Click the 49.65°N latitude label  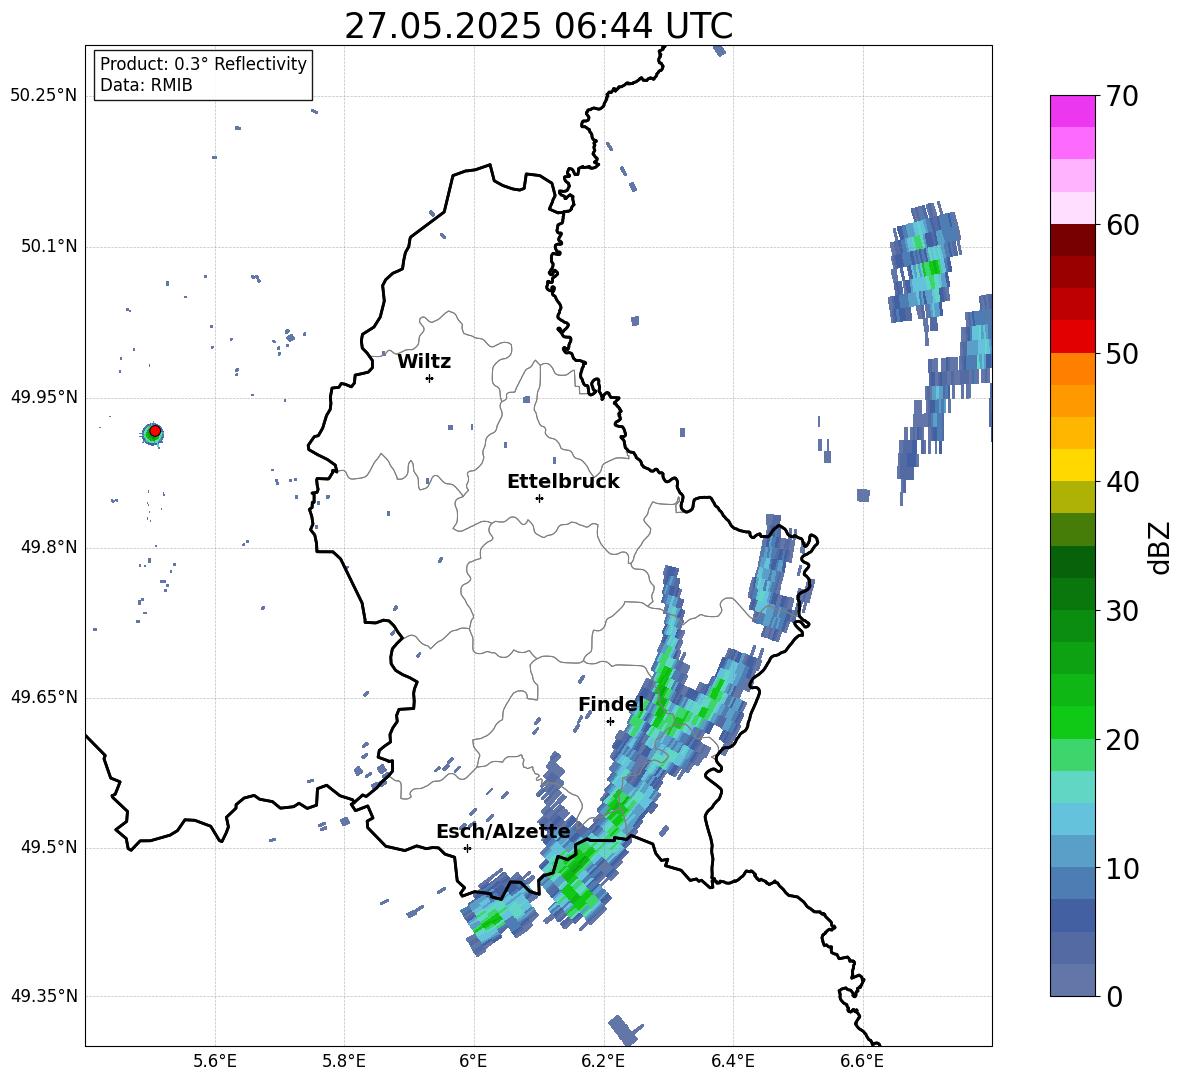click(x=44, y=697)
